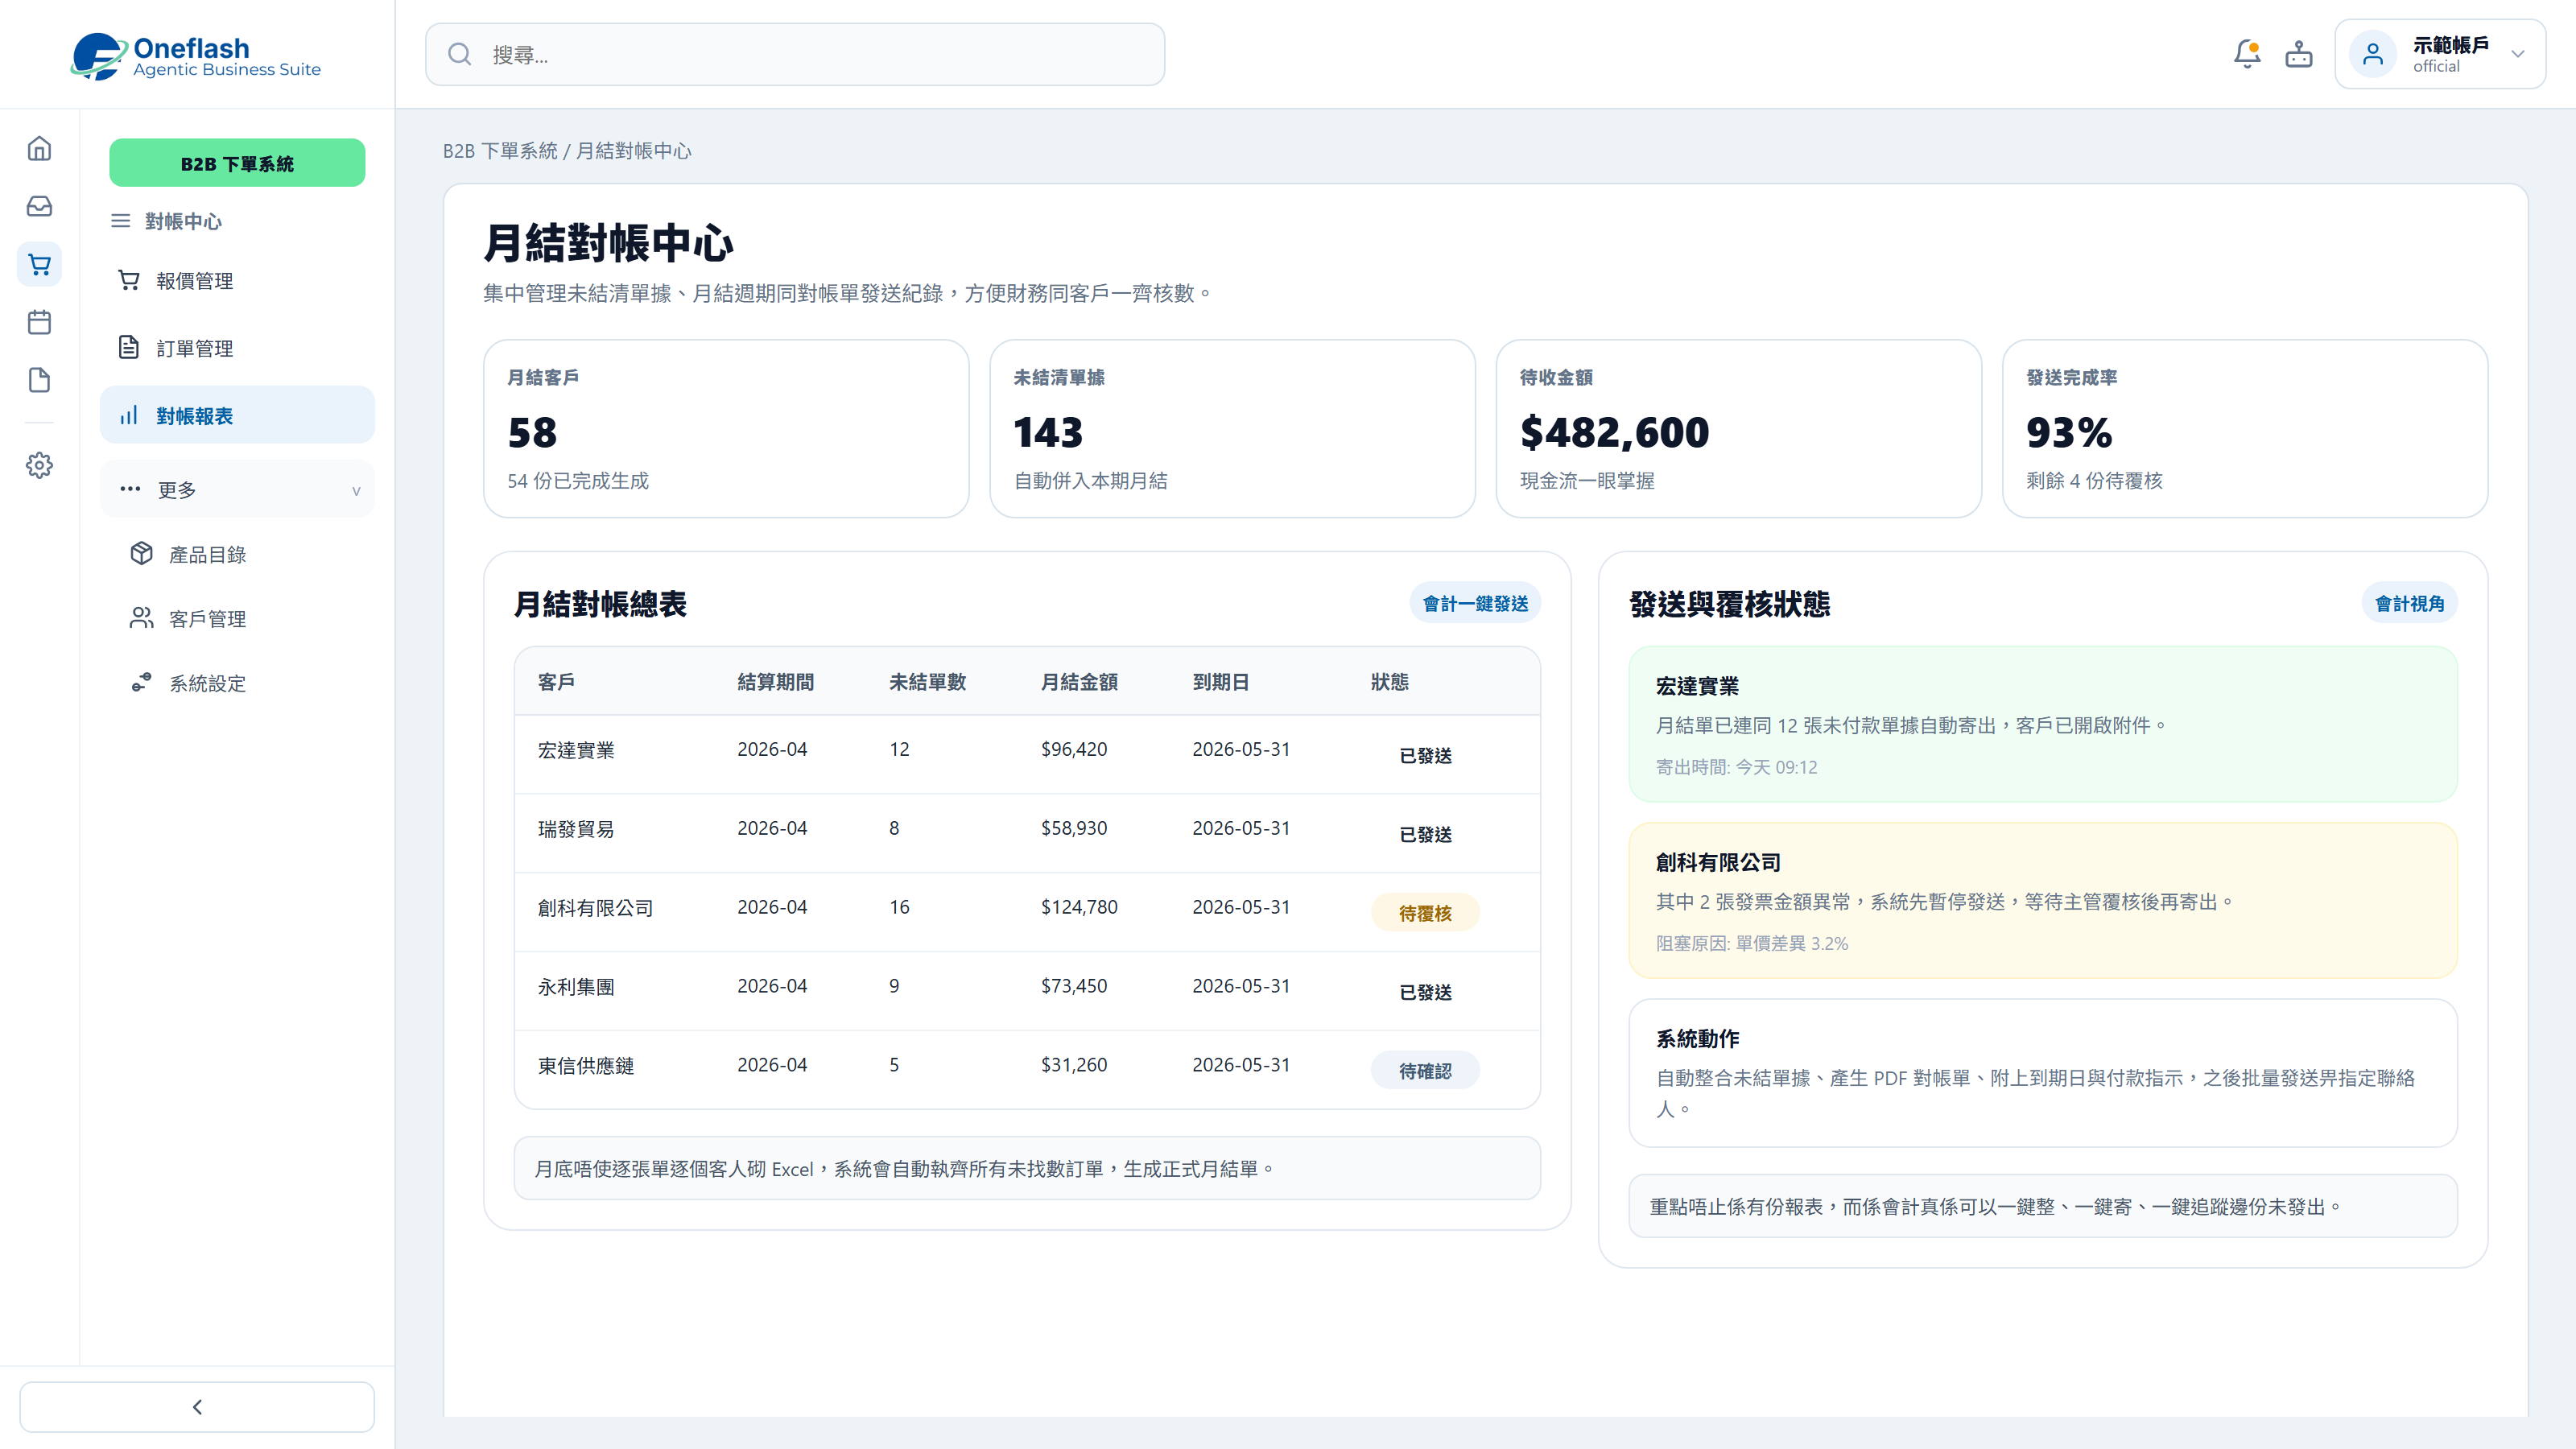The image size is (2576, 1449).
Task: Open the 示範帳戶 account dropdown
Action: coord(2440,54)
